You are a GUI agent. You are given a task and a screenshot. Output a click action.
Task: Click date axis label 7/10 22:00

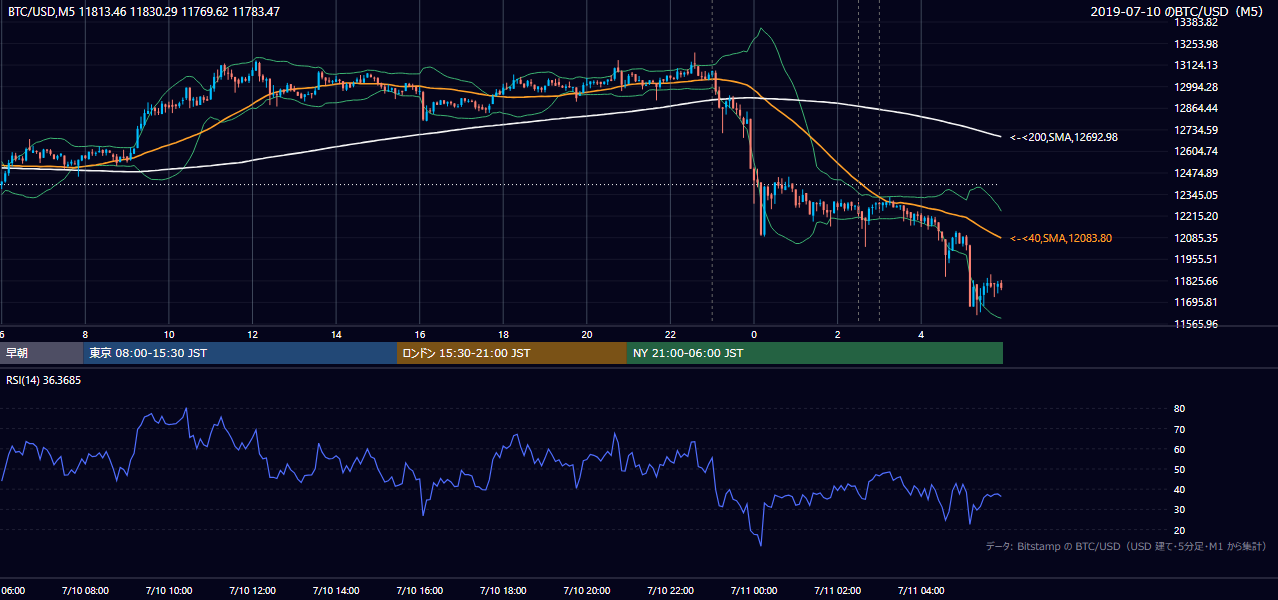(670, 591)
